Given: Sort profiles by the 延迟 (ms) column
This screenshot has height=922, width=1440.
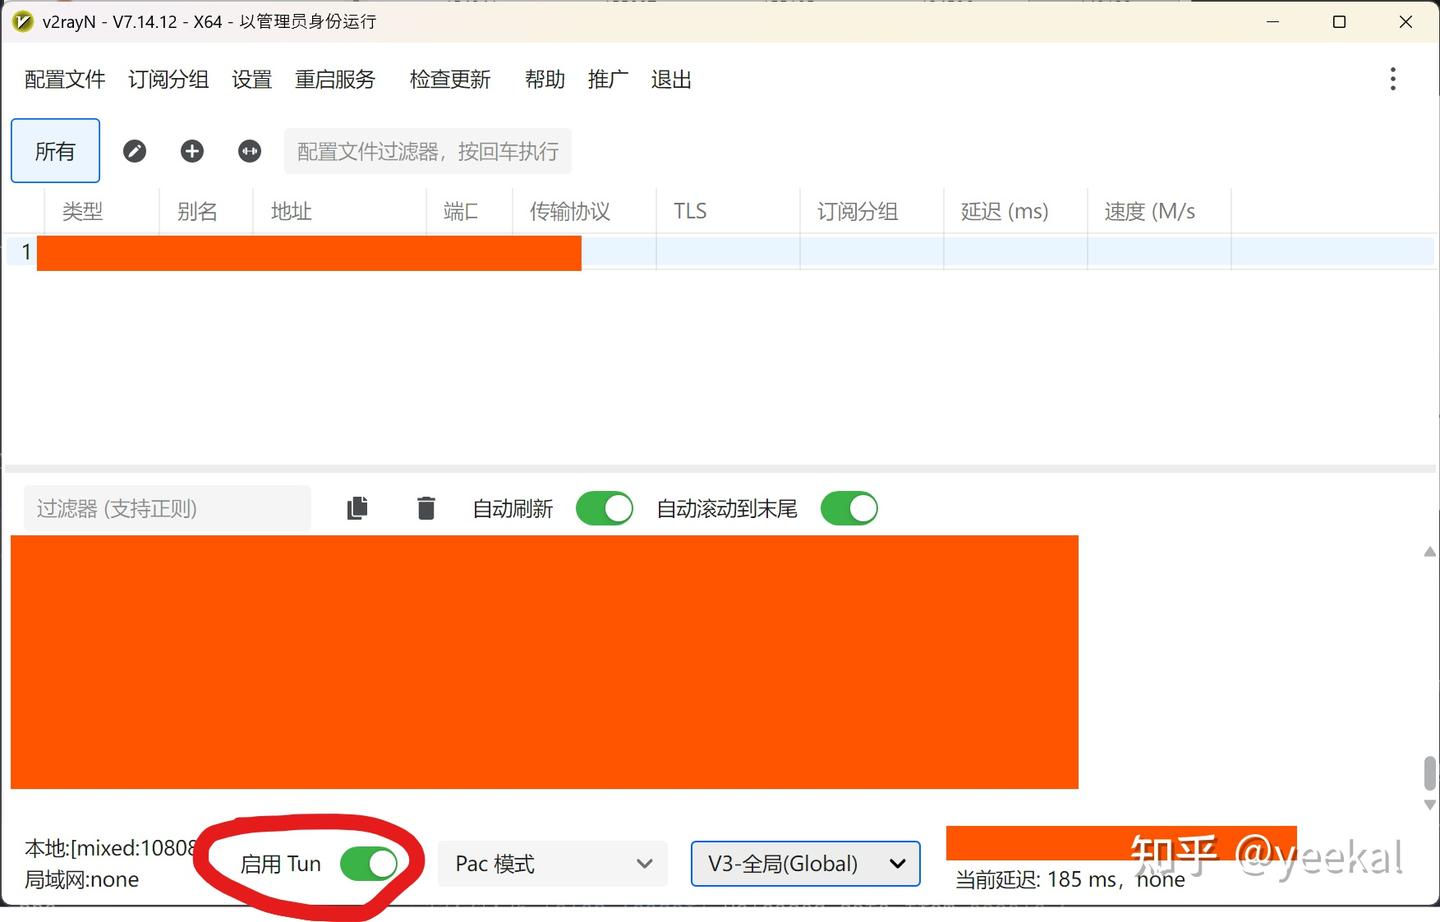Looking at the screenshot, I should [x=1005, y=211].
